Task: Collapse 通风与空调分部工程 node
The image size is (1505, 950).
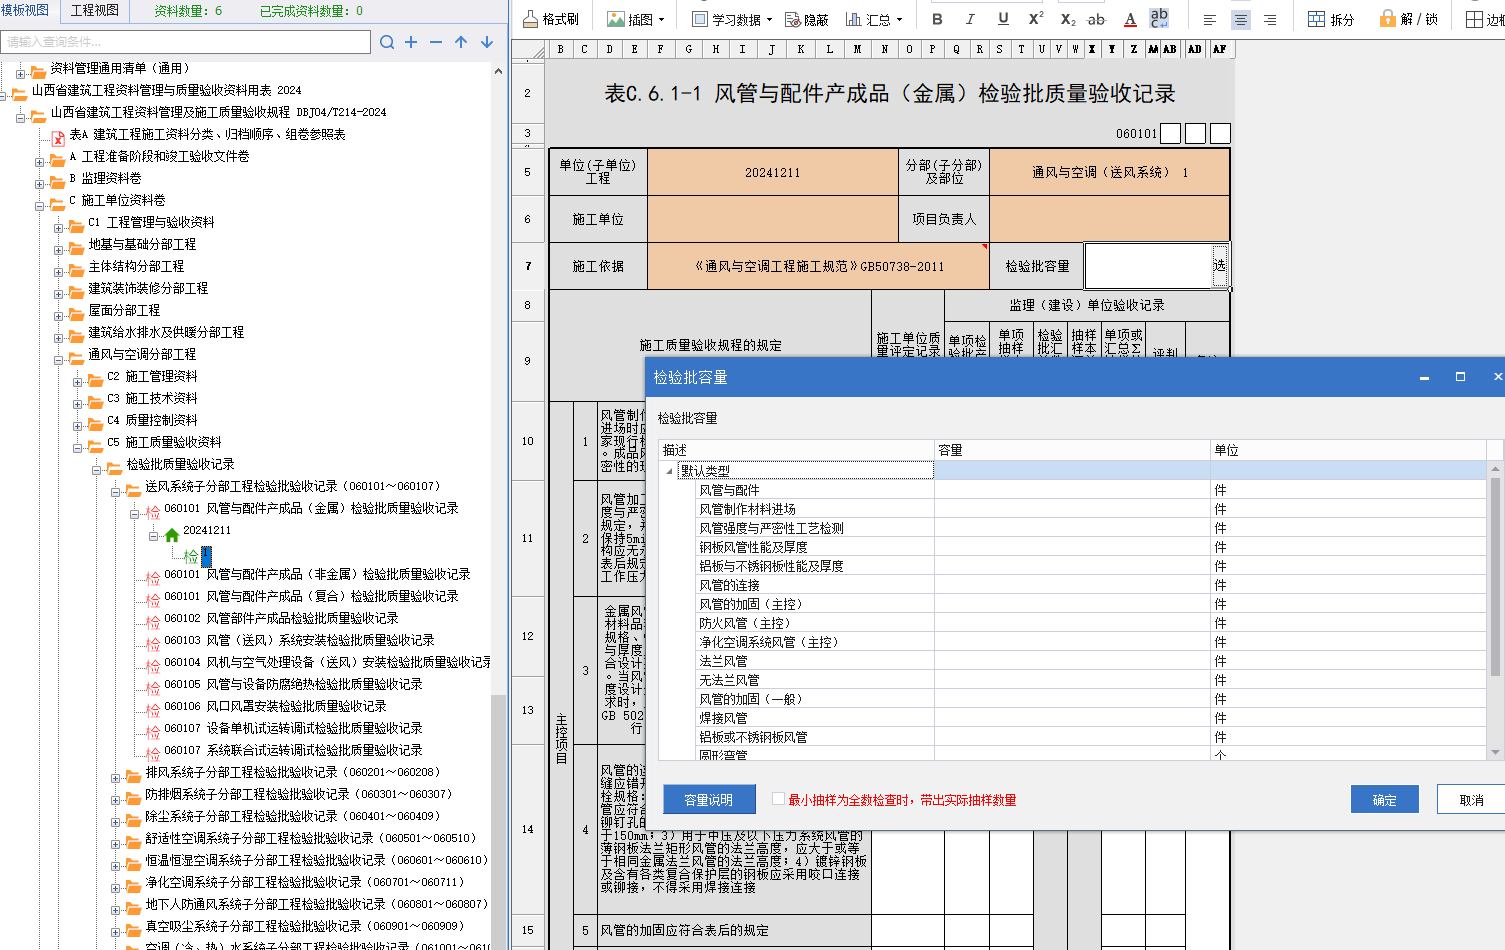Action: [x=59, y=359]
